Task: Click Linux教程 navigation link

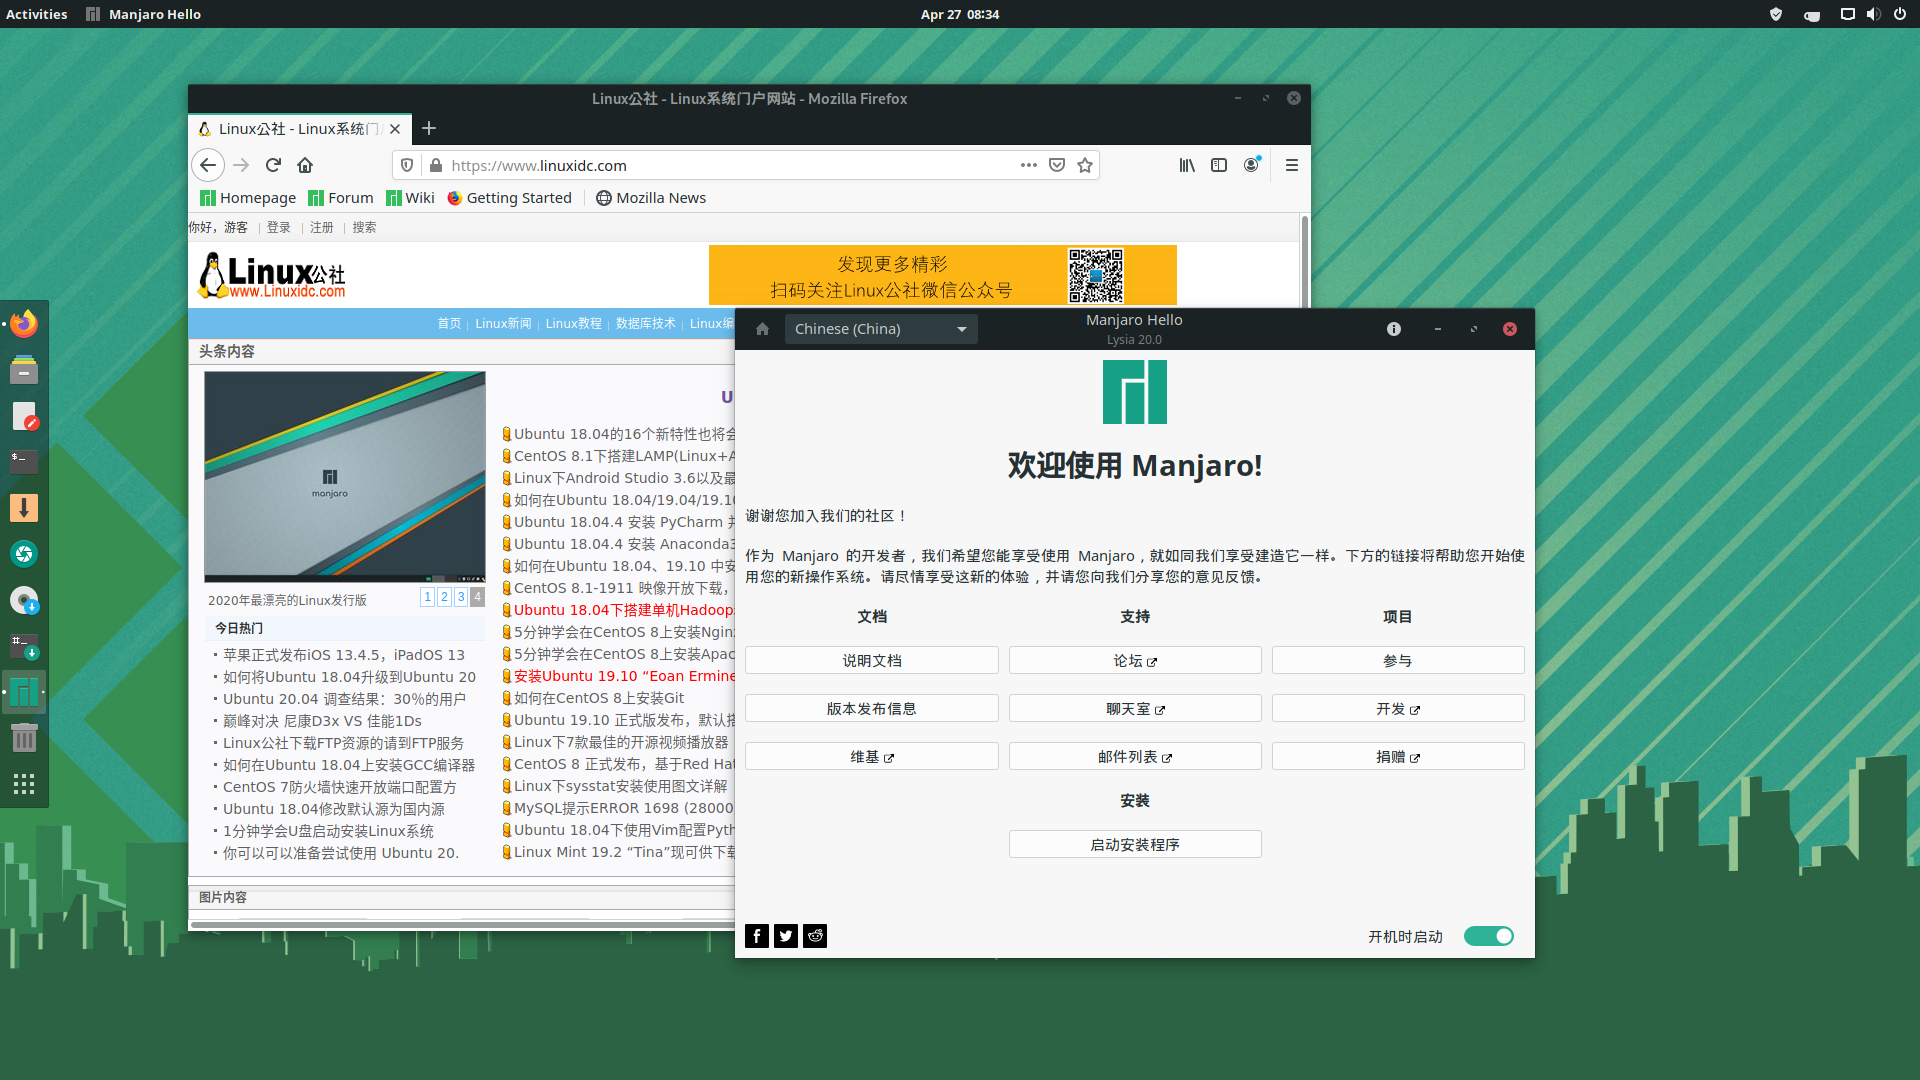Action: 574,323
